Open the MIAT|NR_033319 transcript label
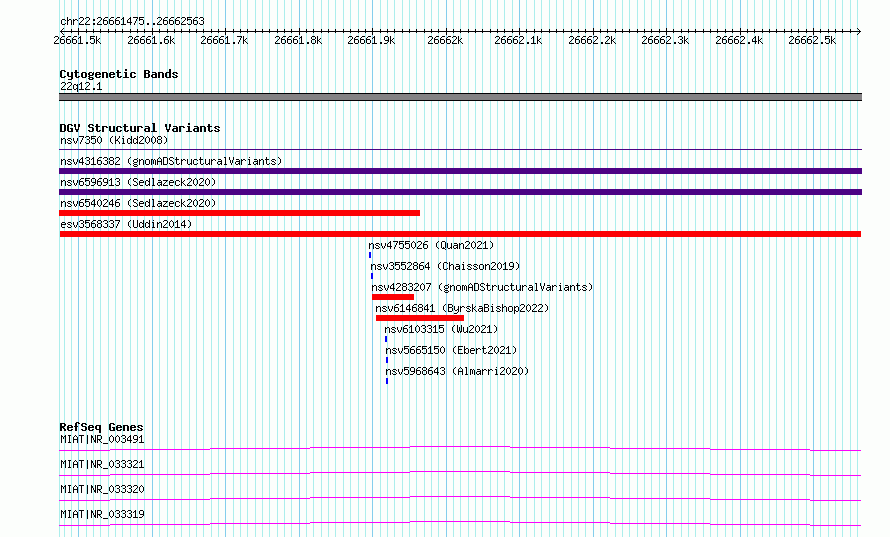This screenshot has width=890, height=537. [x=102, y=514]
